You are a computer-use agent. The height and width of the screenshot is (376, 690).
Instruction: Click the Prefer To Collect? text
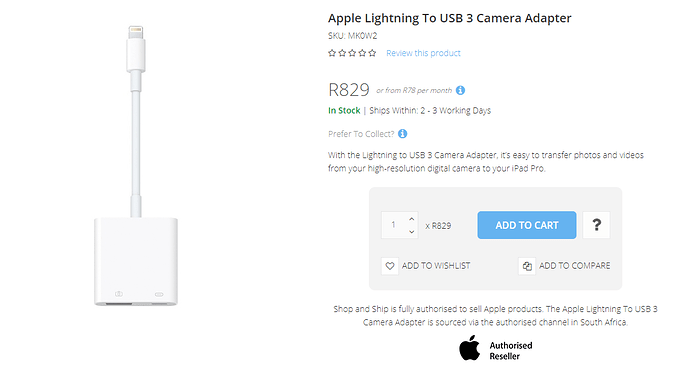pos(361,134)
